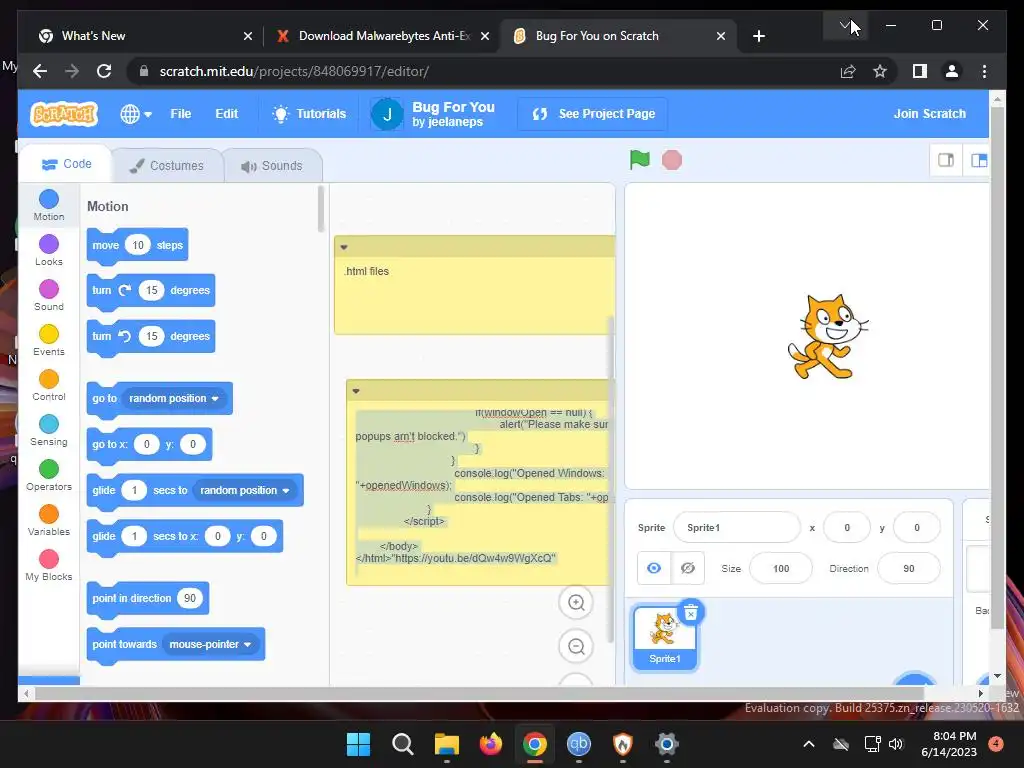
Task: Switch to large stage layout
Action: point(978,160)
